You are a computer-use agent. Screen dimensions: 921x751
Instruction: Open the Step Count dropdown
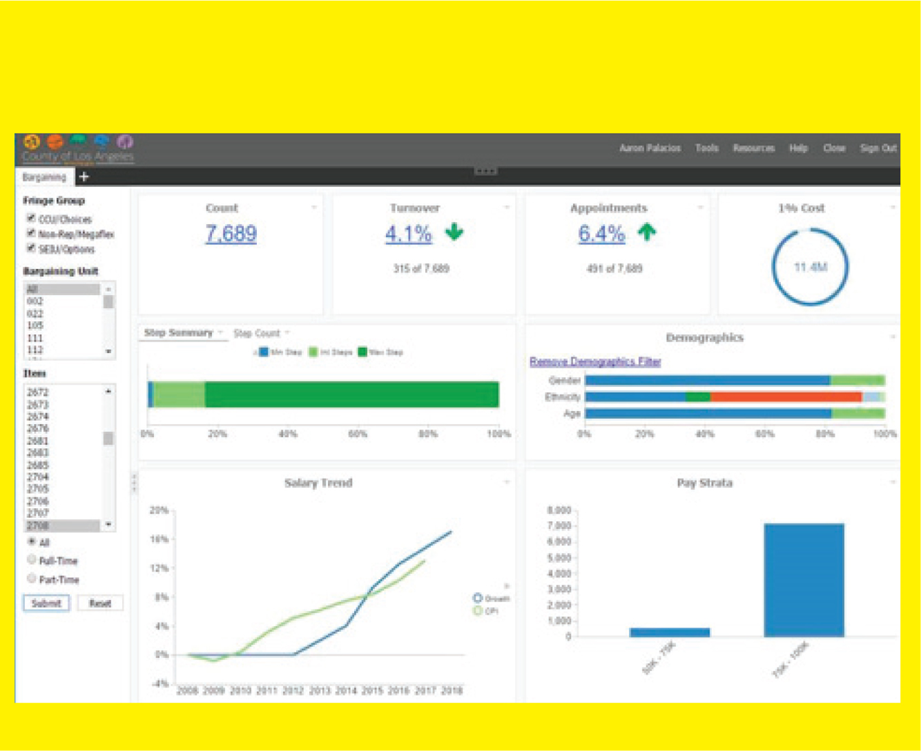pyautogui.click(x=261, y=333)
